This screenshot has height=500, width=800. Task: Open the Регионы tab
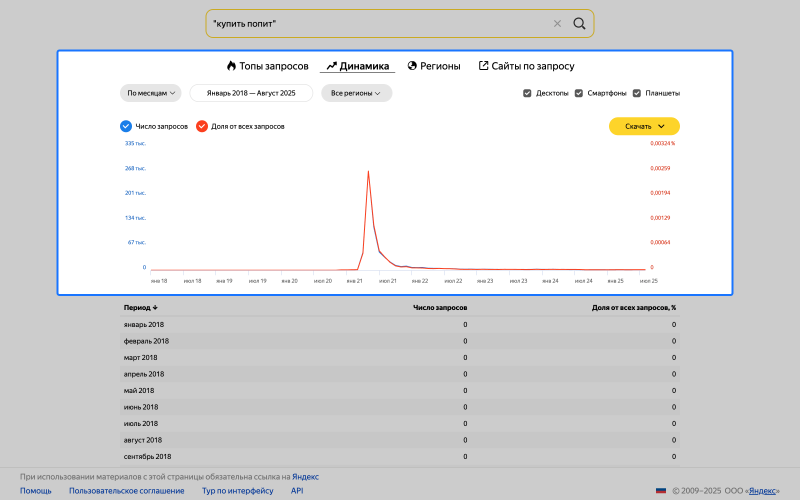[x=440, y=66]
